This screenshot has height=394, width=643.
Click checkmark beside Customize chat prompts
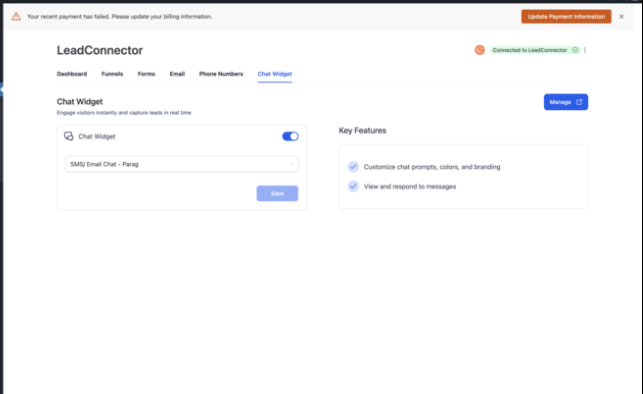[x=353, y=166]
